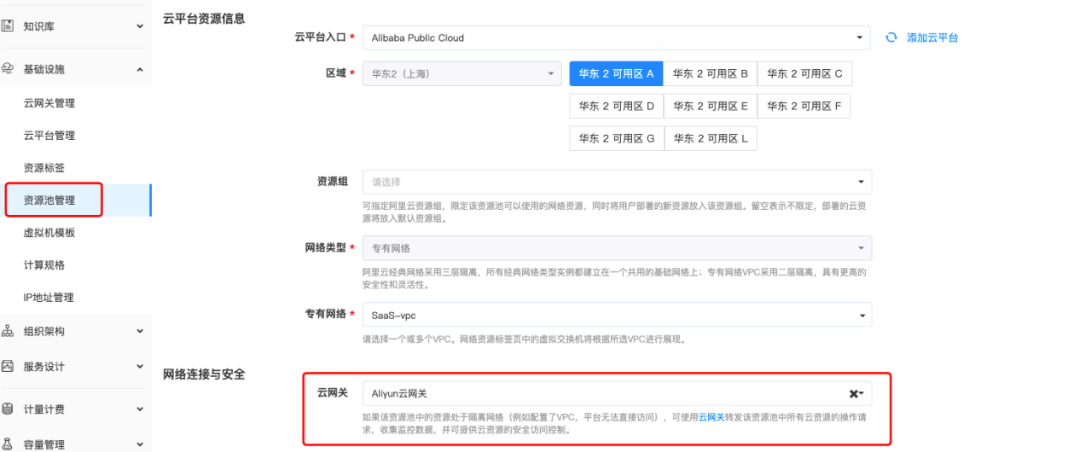Click the 网络连接与安全 section heading
This screenshot has width=1080, height=452.
tap(204, 374)
